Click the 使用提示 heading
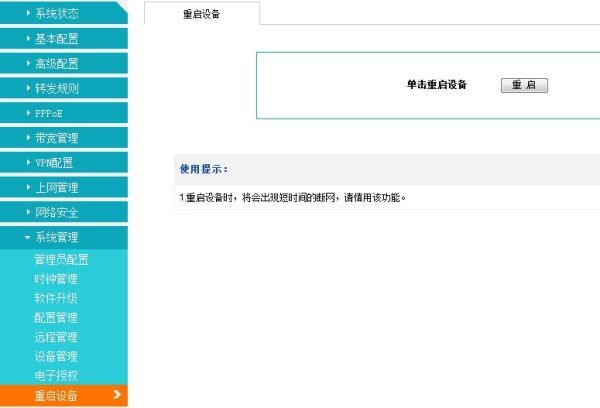 (204, 169)
